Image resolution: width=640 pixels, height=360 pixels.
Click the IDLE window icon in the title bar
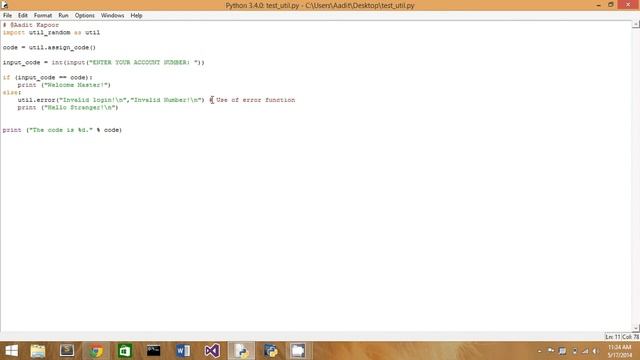[4, 5]
